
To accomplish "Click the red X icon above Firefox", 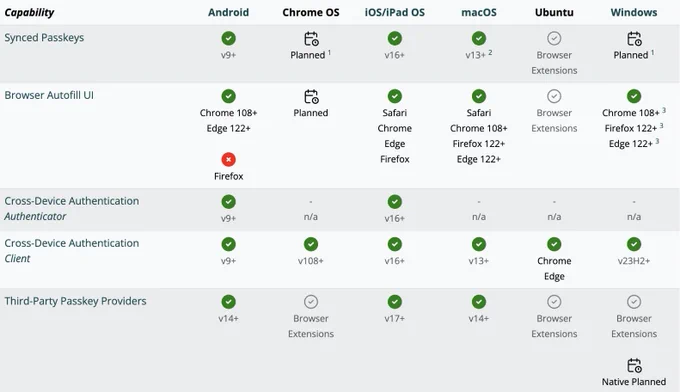I will pos(229,160).
